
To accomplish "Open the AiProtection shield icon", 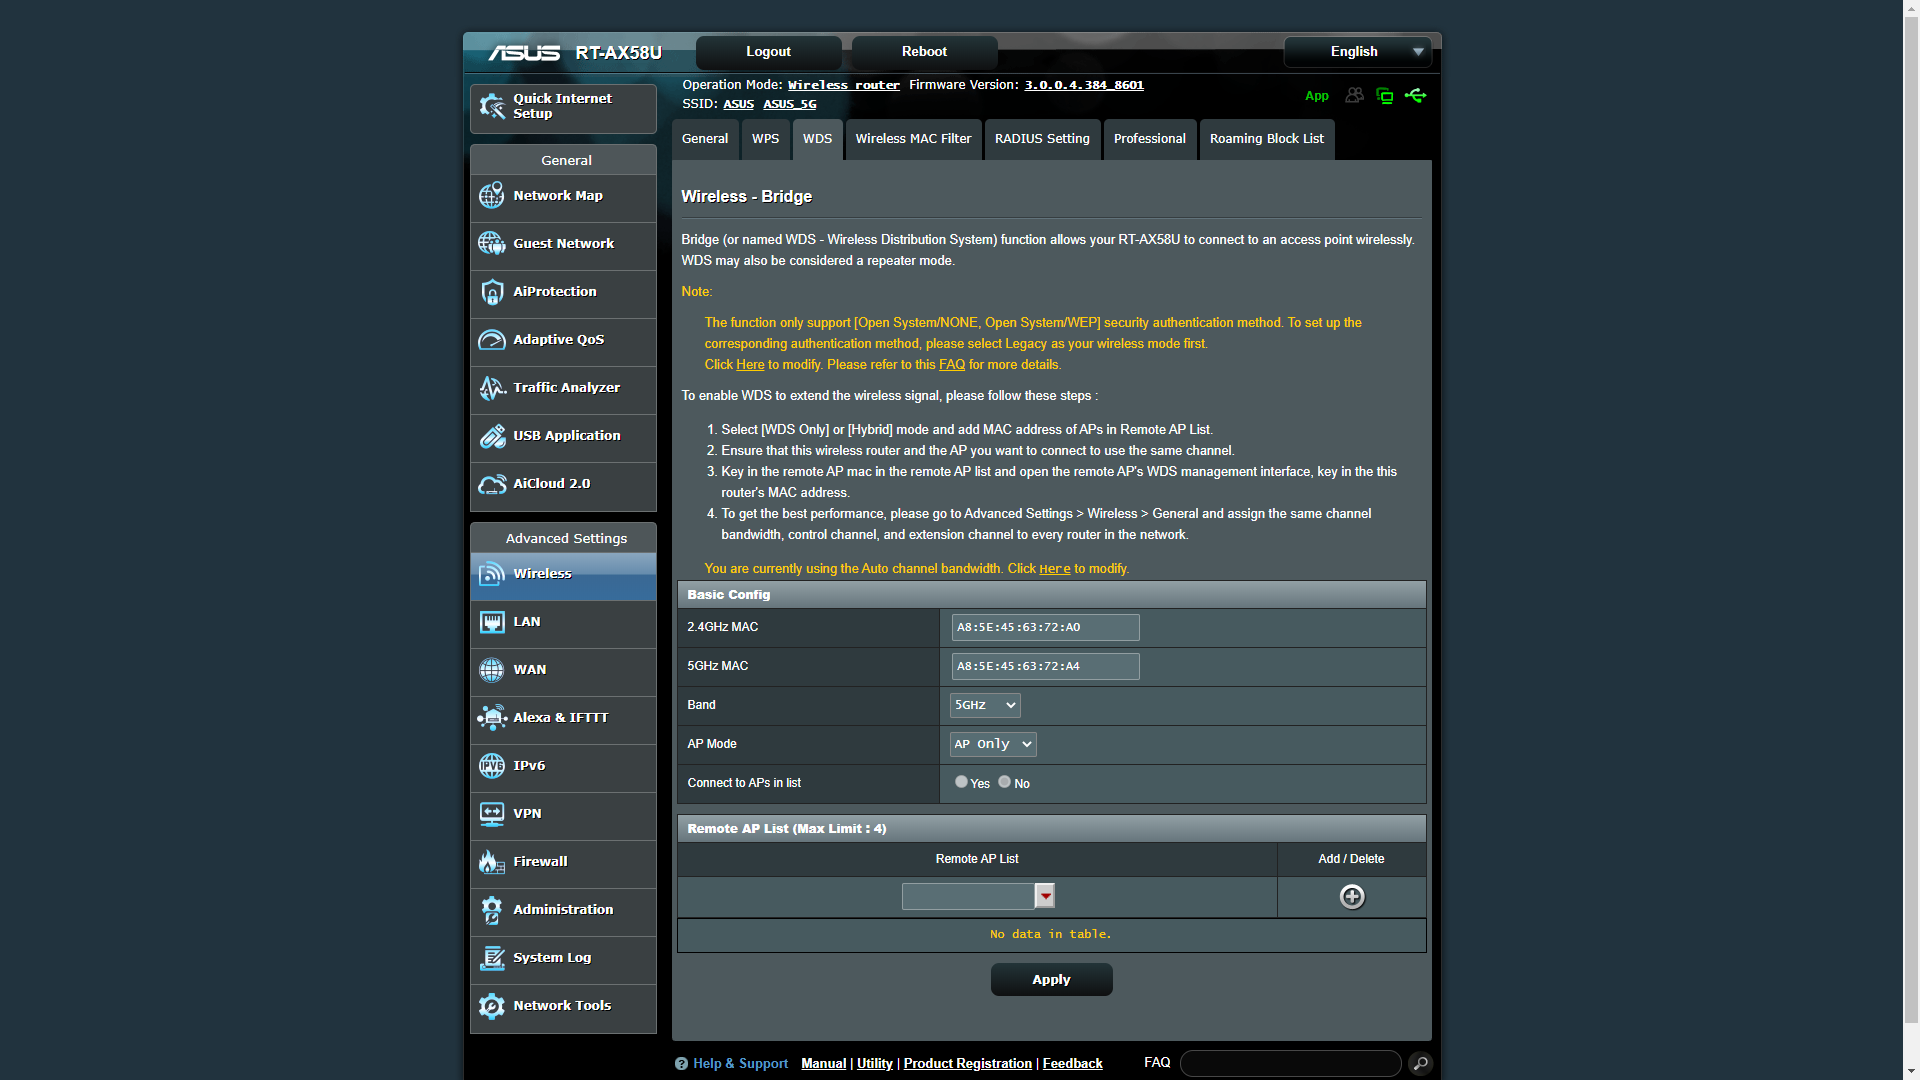I will tap(492, 292).
